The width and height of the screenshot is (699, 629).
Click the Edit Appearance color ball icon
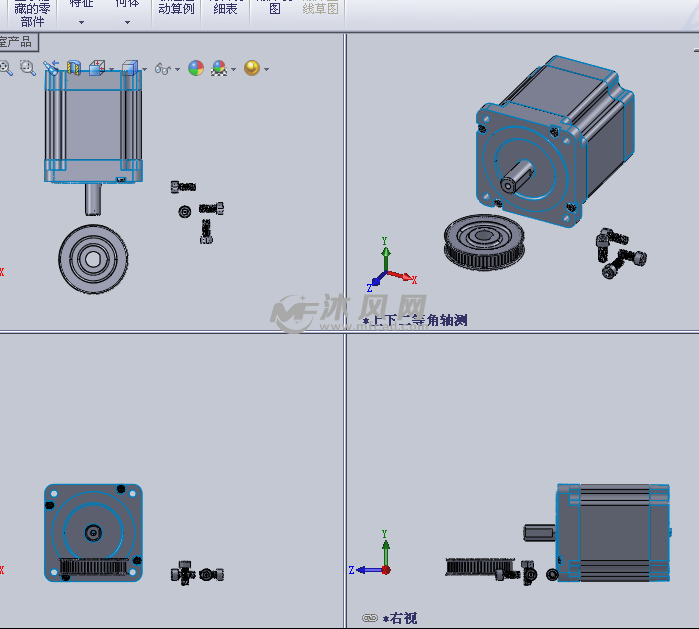coord(196,68)
